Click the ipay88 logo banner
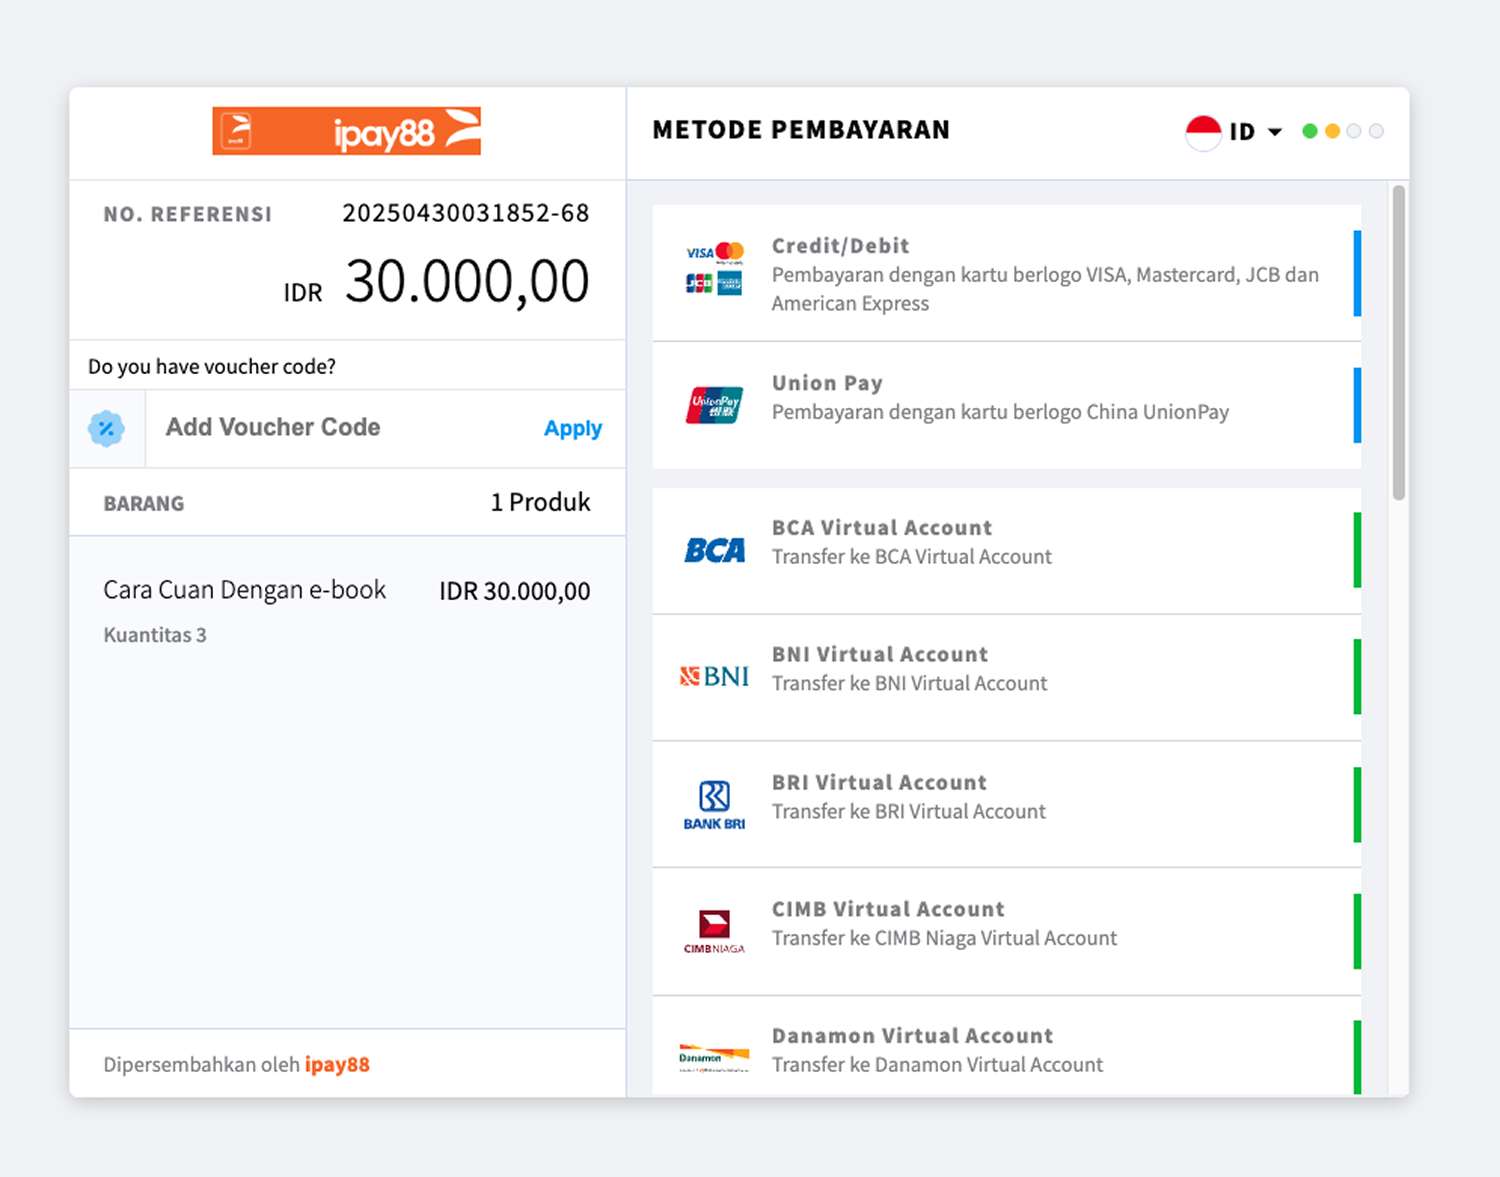1500x1177 pixels. [x=346, y=131]
